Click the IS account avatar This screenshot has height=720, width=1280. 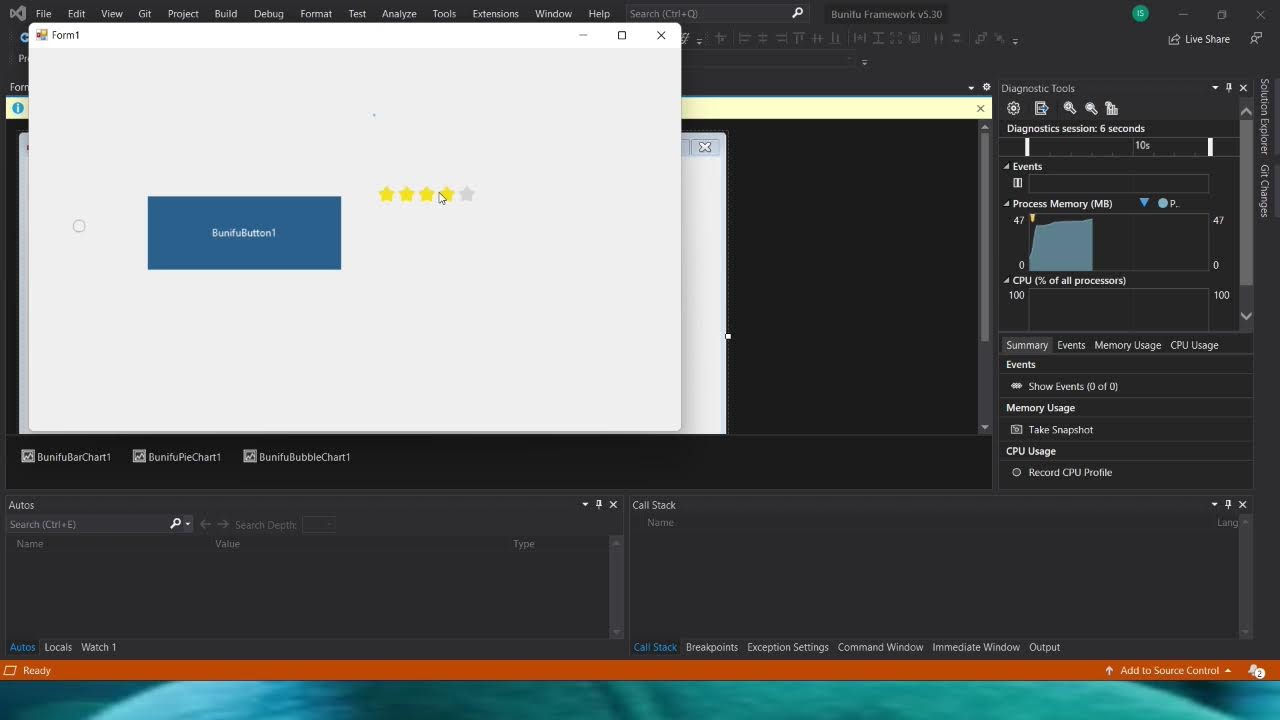(x=1140, y=13)
